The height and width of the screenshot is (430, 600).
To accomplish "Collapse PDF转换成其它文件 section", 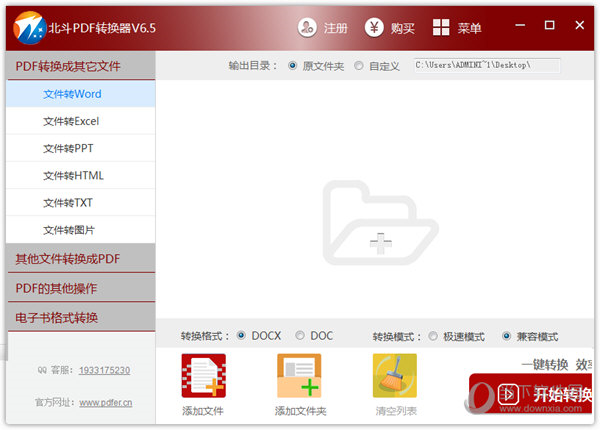I will pos(81,66).
